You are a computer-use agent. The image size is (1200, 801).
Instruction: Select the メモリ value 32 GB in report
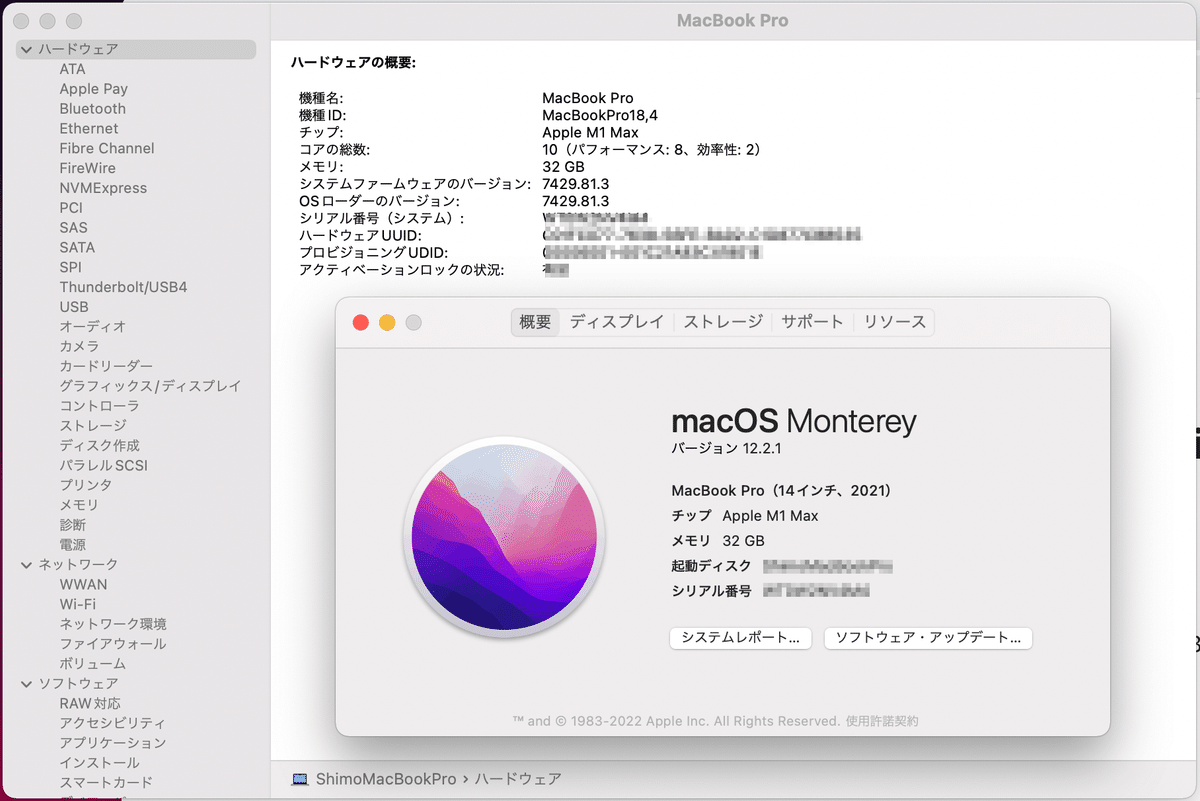point(563,167)
